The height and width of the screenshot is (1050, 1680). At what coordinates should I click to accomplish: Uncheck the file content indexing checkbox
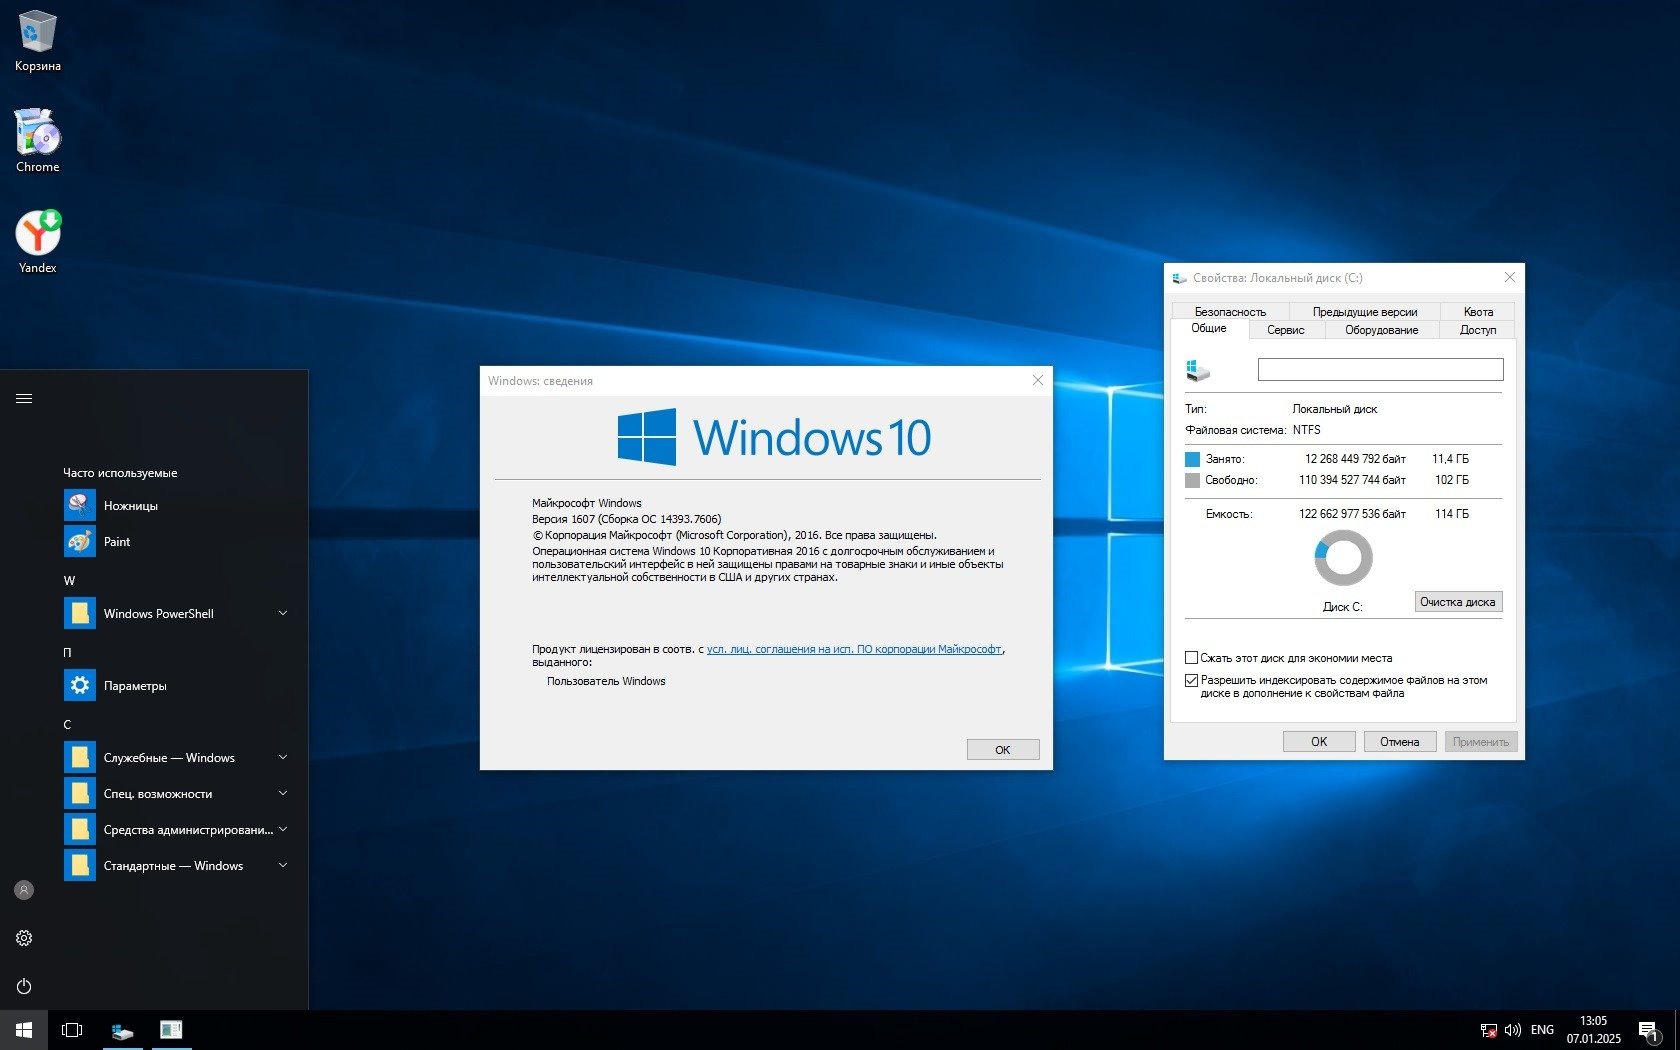[x=1191, y=680]
